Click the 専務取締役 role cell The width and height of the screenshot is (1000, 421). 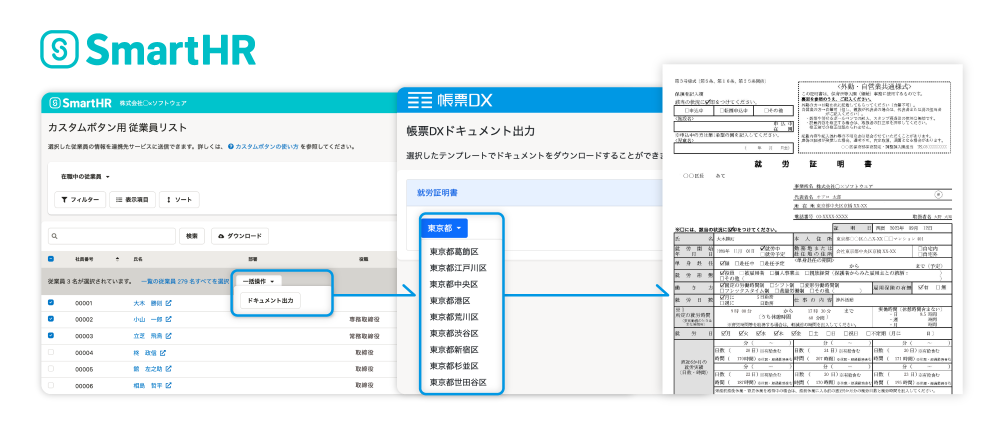pyautogui.click(x=364, y=320)
